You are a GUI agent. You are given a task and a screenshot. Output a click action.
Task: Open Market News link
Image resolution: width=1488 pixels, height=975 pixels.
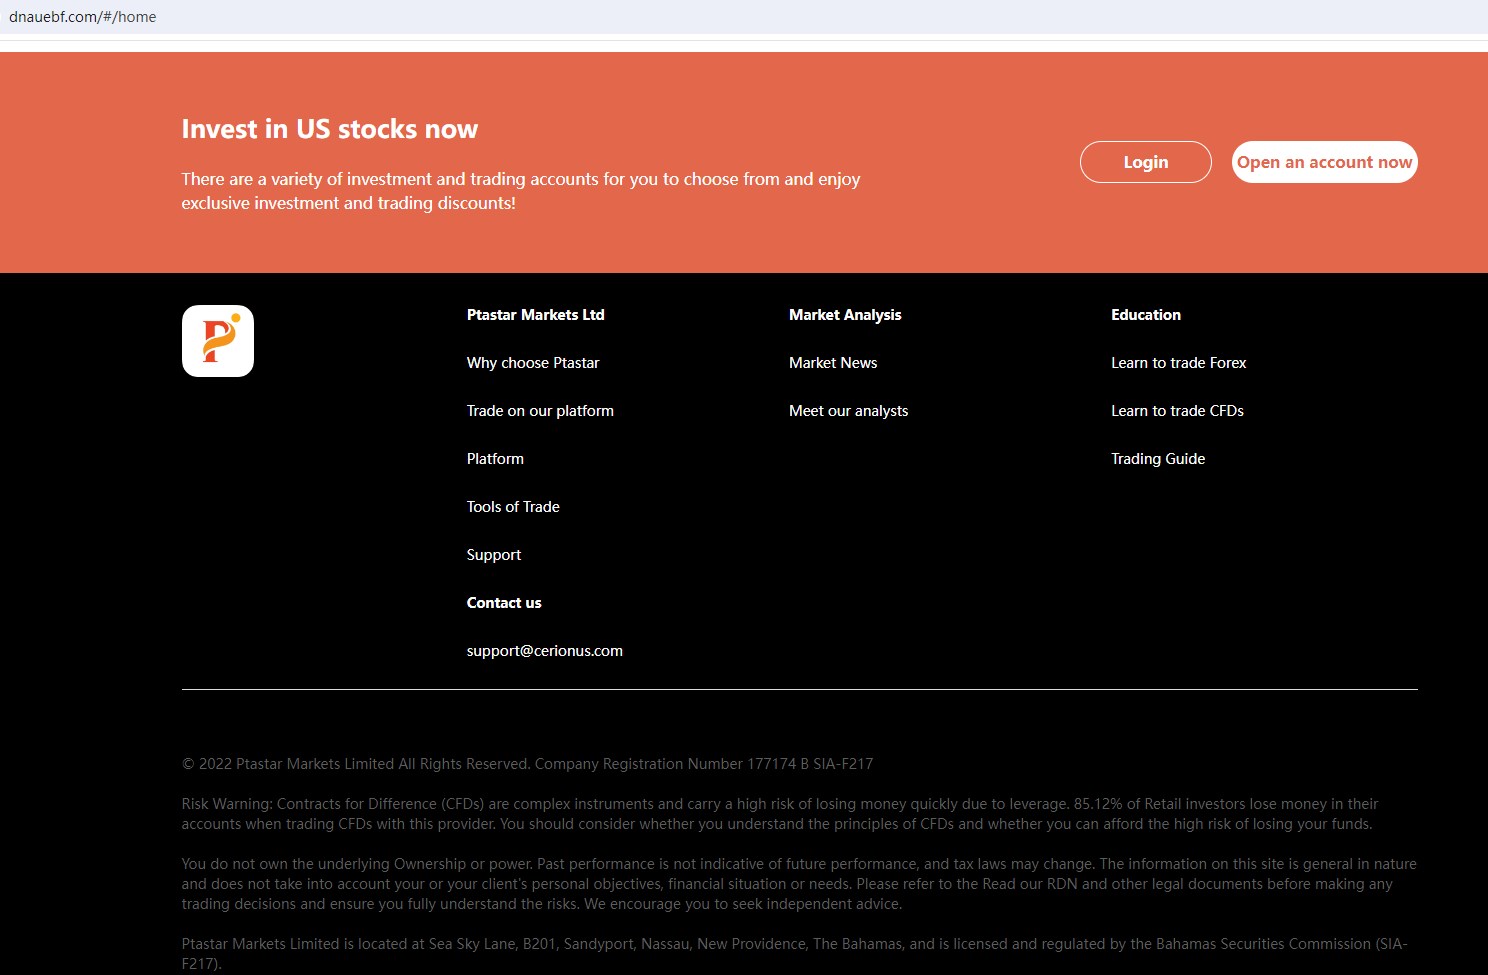pos(833,363)
